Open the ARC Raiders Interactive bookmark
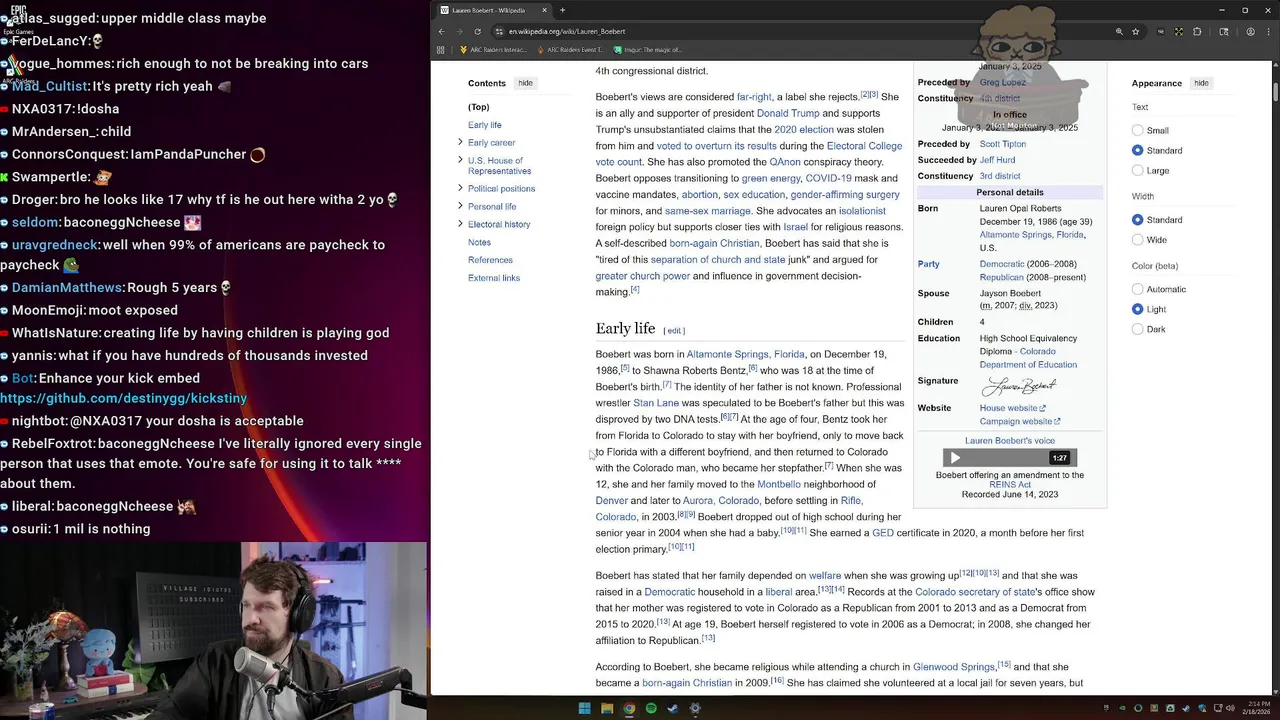This screenshot has width=1280, height=720. 493,49
